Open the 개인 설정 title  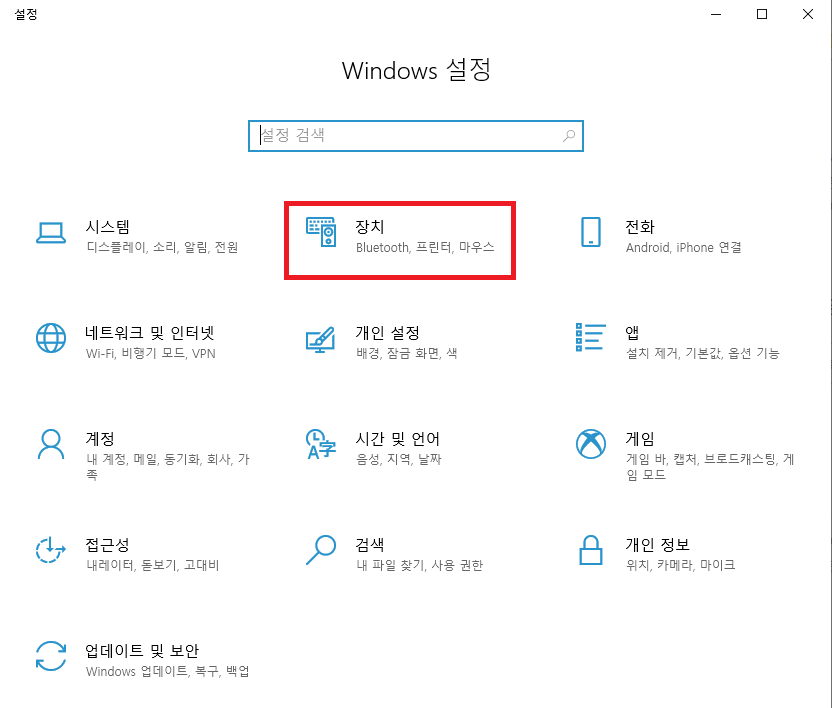(x=387, y=333)
